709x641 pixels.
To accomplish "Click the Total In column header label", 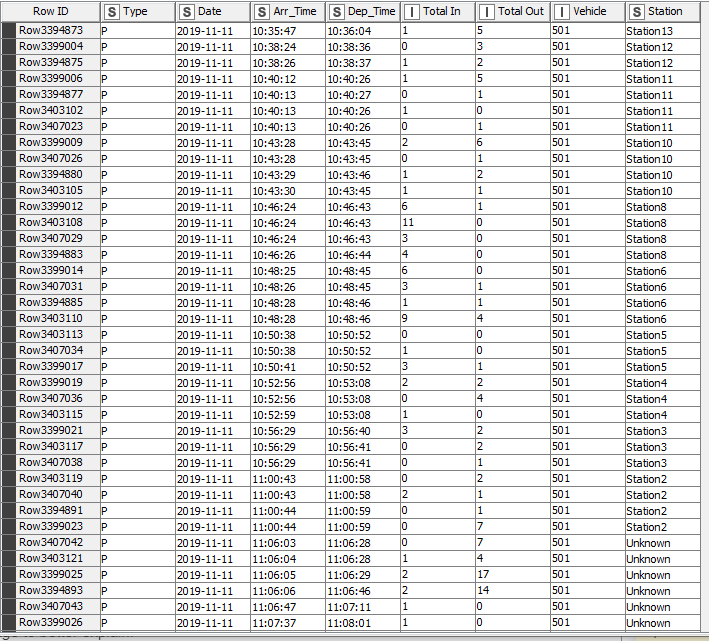I will pyautogui.click(x=442, y=11).
